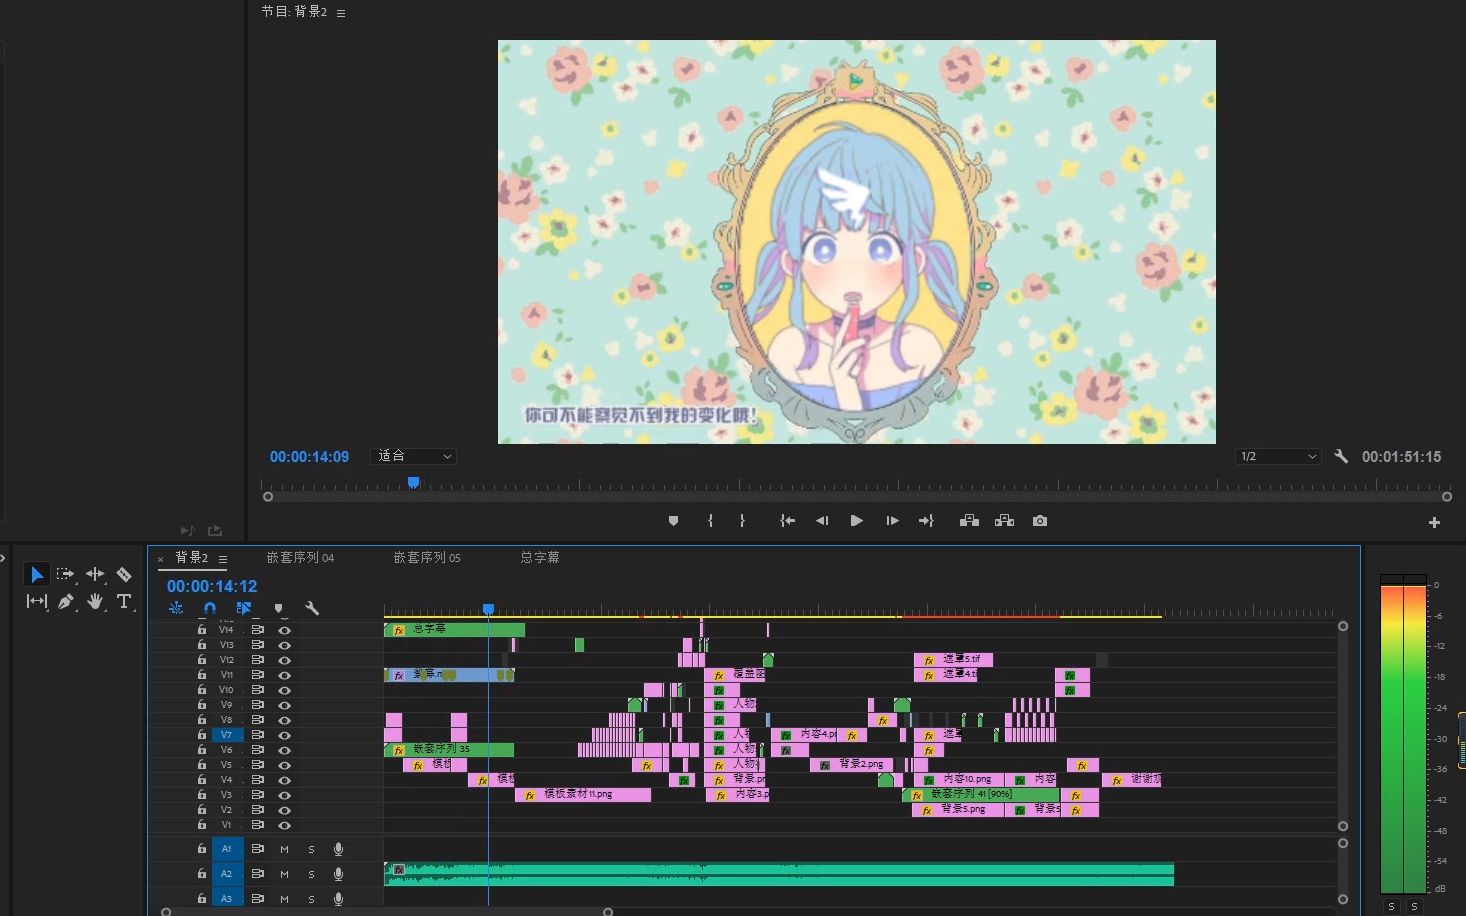Open the 背景2 timeline panel menu

[223, 559]
